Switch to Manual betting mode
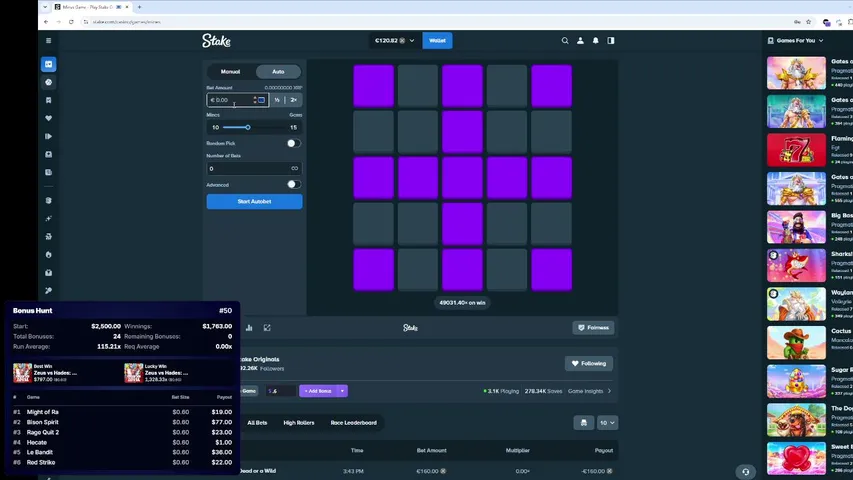This screenshot has height=480, width=853. coord(230,72)
